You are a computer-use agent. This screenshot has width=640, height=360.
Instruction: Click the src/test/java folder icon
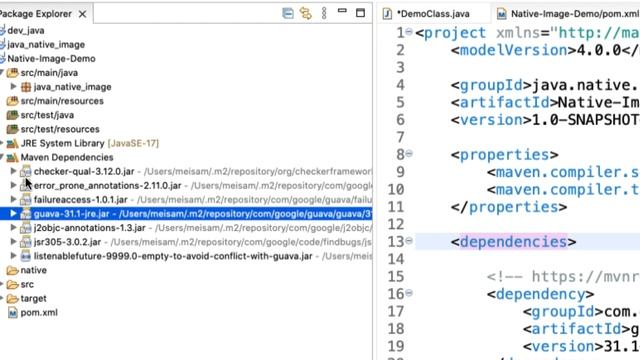point(12,115)
